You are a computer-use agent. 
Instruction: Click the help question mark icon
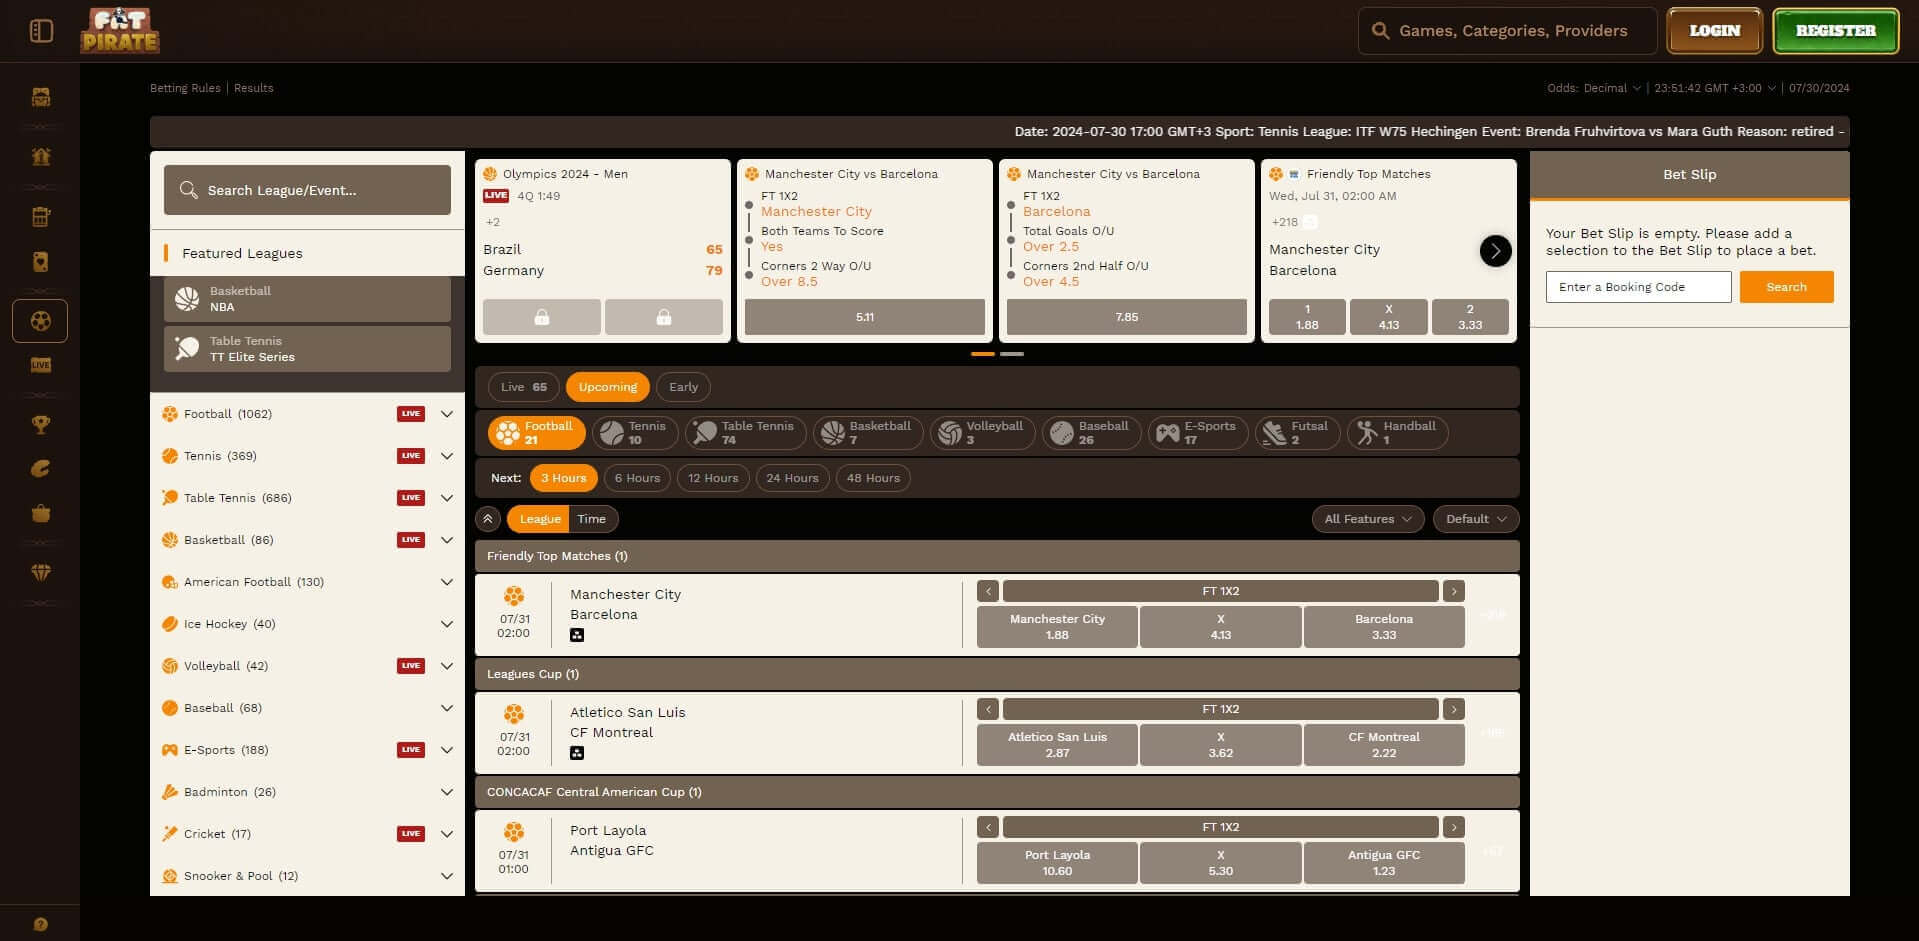(40, 924)
